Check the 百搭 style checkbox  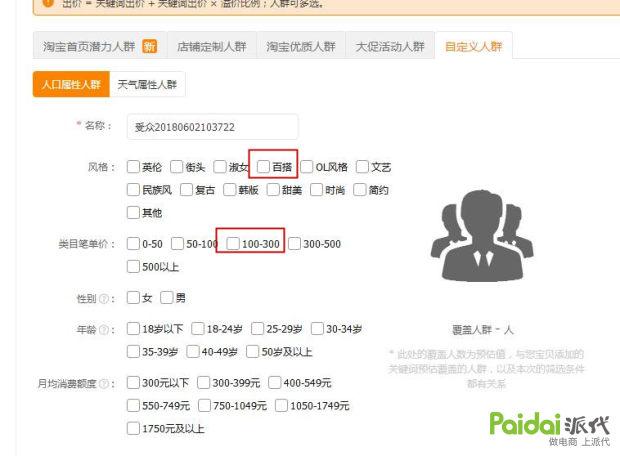263,167
